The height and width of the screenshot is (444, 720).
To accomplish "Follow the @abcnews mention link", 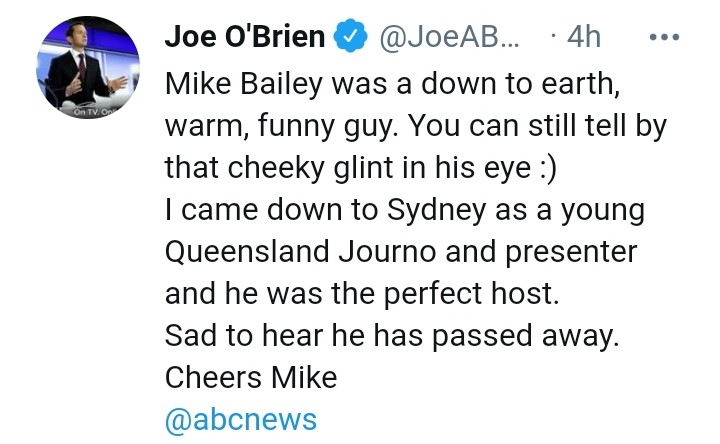I will (x=240, y=418).
